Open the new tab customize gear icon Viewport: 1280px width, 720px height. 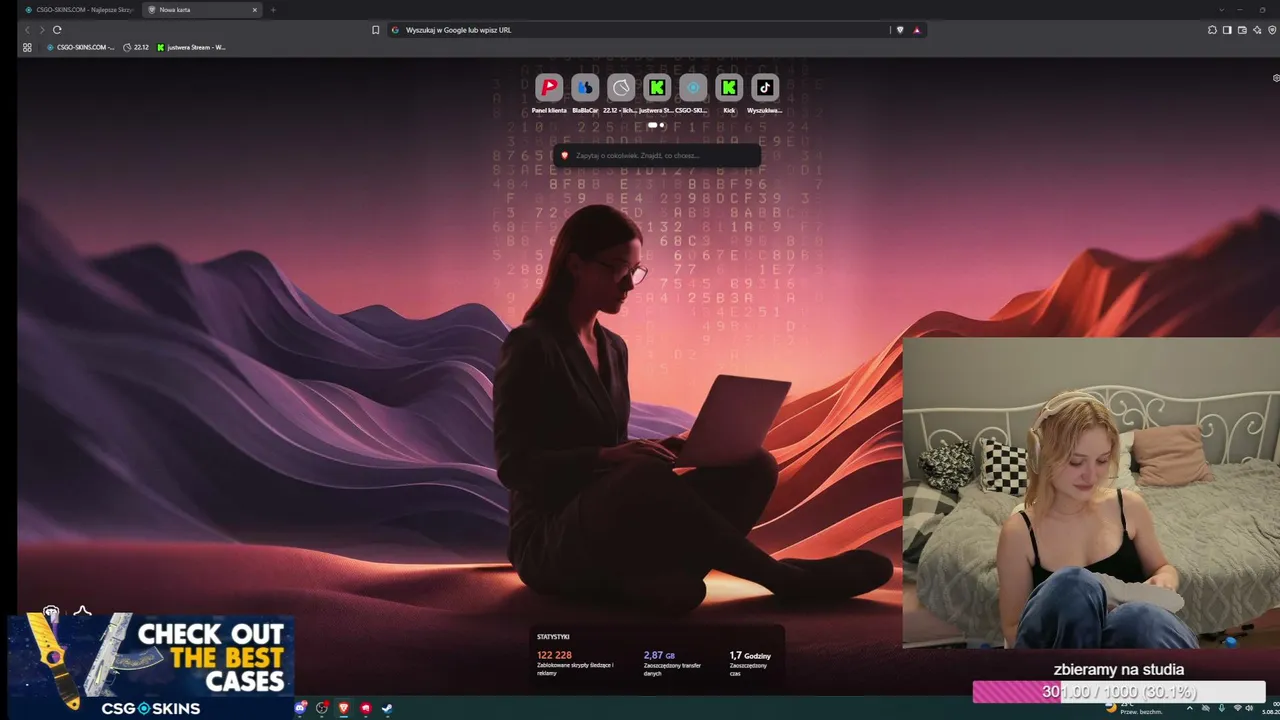1276,78
